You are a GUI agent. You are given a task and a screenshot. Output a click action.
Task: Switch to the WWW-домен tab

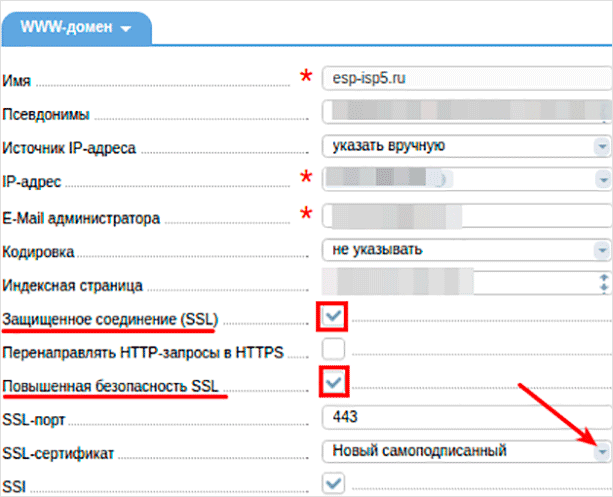coord(70,28)
